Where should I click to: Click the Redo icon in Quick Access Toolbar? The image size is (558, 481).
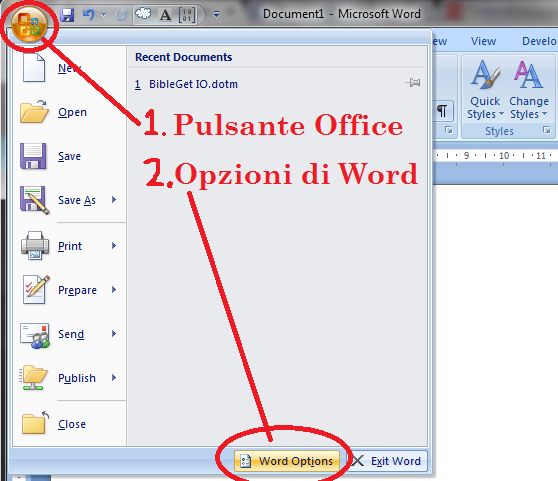pos(121,15)
